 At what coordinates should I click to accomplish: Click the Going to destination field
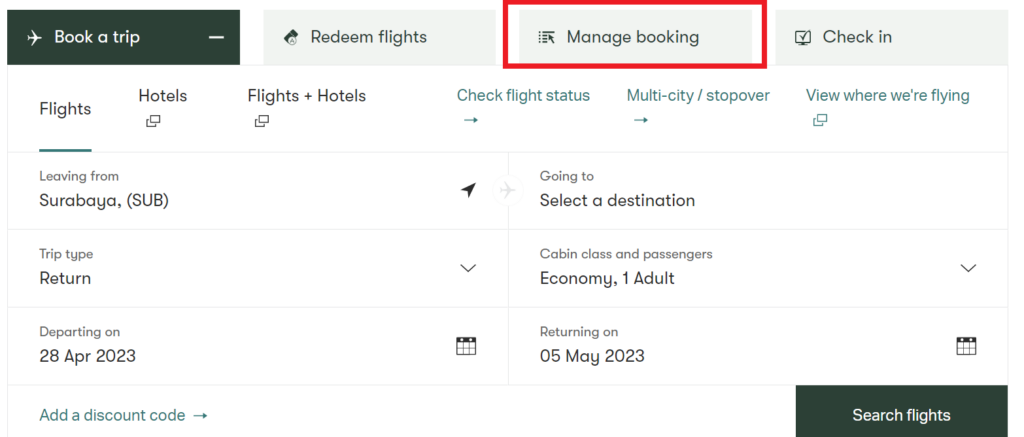click(x=758, y=190)
